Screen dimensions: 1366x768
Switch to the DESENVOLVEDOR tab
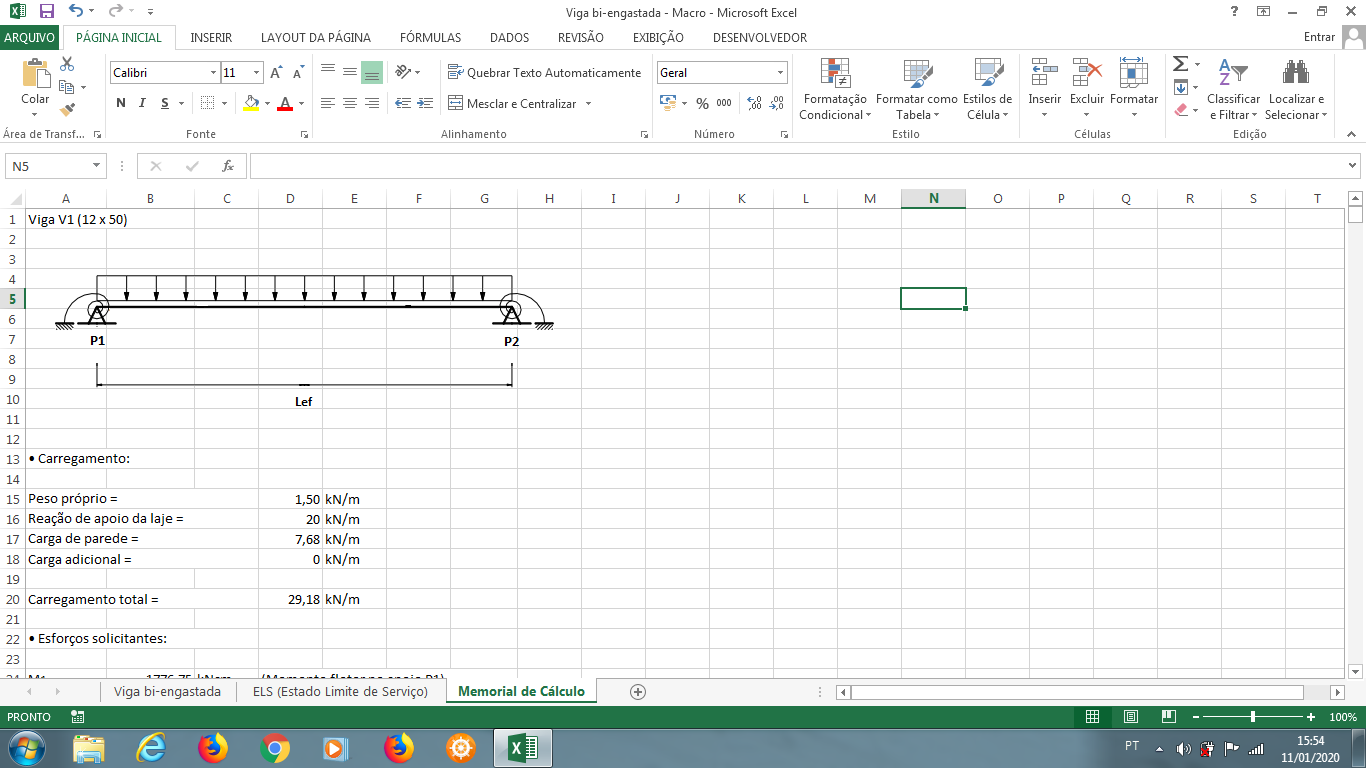point(760,38)
